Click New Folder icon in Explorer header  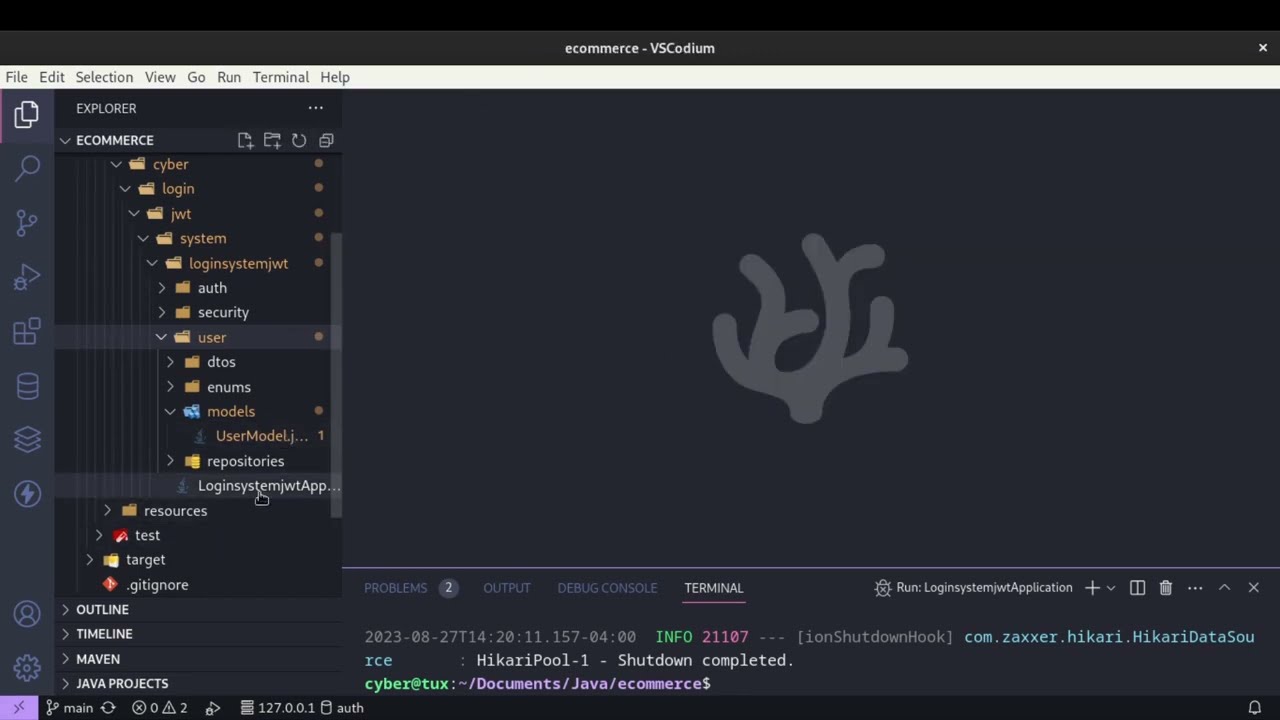(272, 140)
